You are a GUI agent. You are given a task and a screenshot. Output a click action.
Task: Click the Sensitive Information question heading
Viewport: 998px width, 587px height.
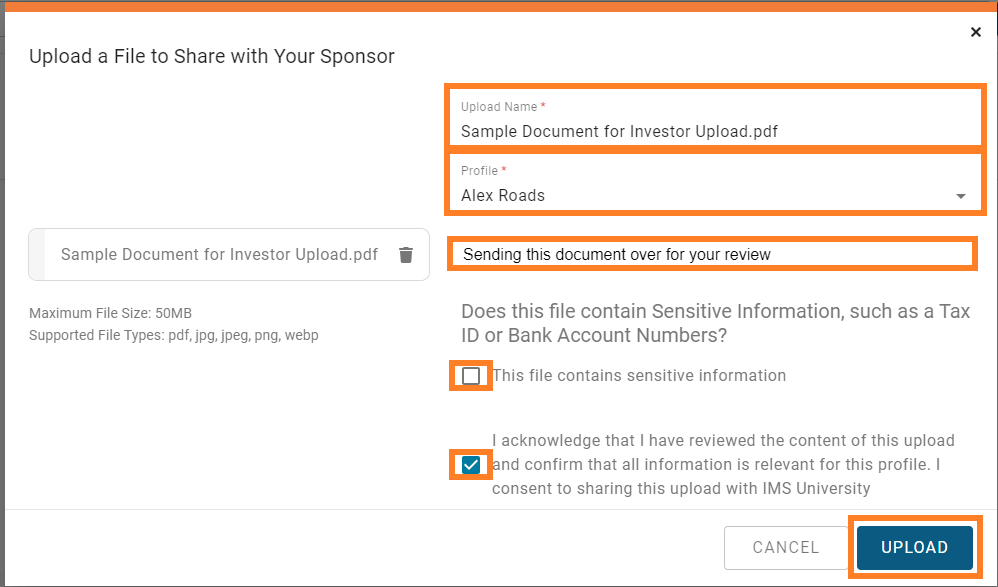point(715,323)
